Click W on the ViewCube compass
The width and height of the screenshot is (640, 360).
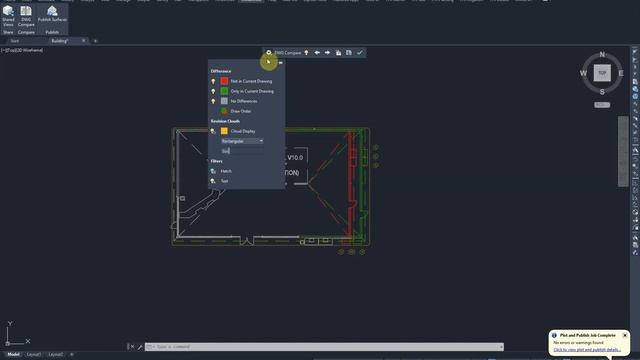point(583,73)
